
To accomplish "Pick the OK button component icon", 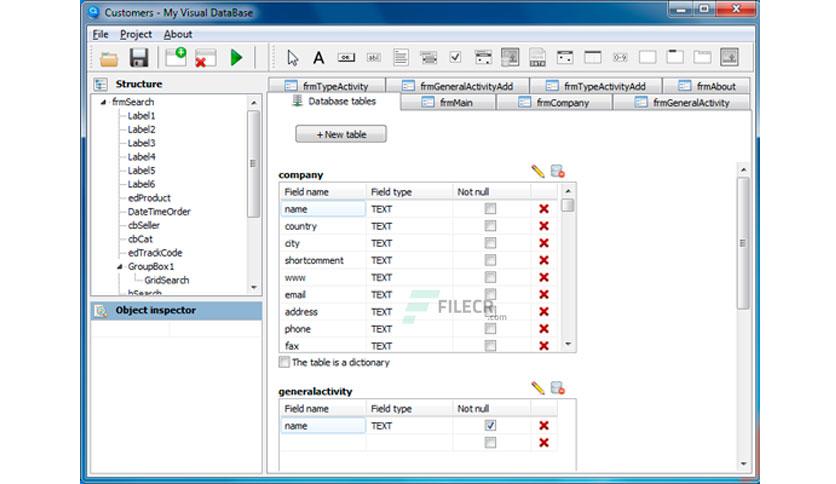I will [346, 57].
